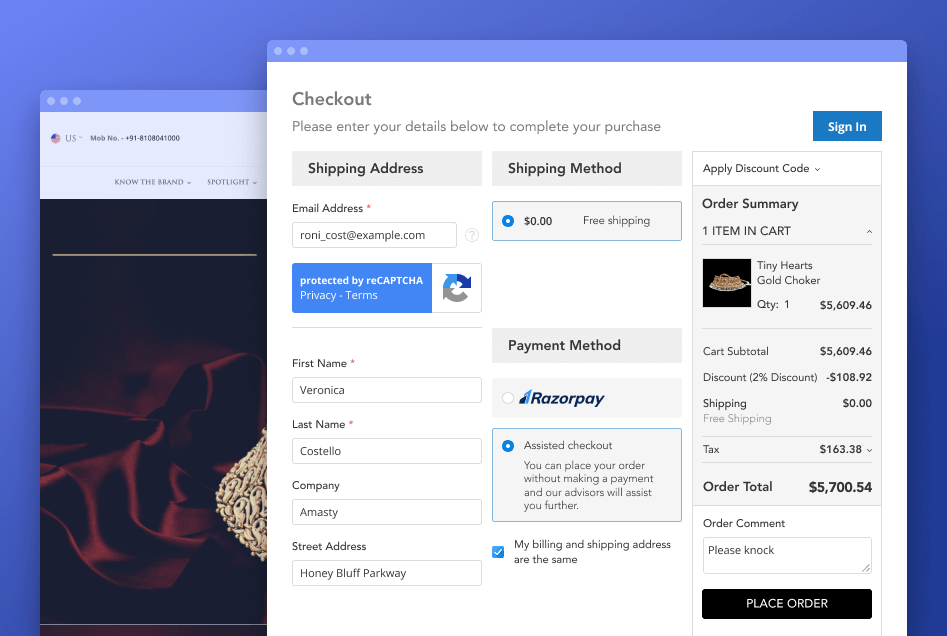Select Assisted checkout payment option
Screen dimensions: 947x636
(x=508, y=446)
